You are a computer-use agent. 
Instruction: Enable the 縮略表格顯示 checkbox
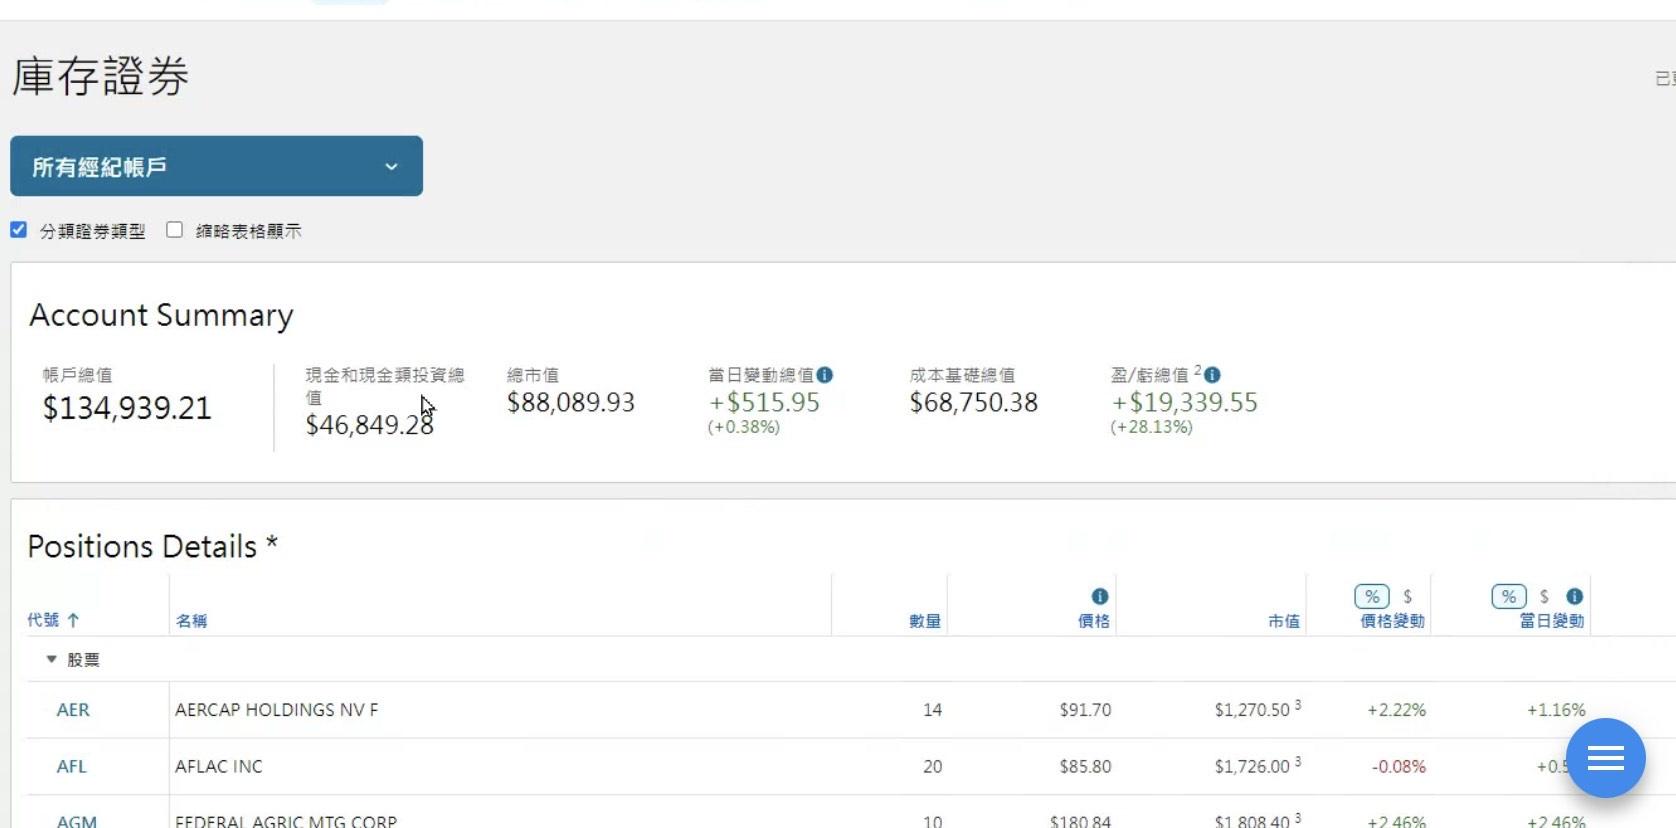175,230
